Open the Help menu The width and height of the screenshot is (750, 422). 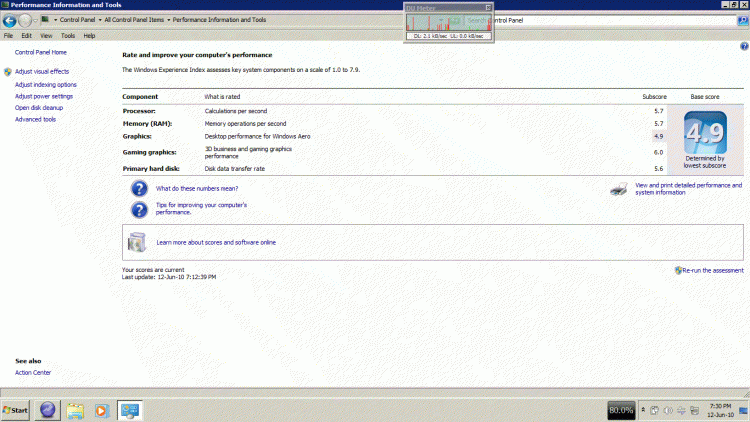pos(89,36)
